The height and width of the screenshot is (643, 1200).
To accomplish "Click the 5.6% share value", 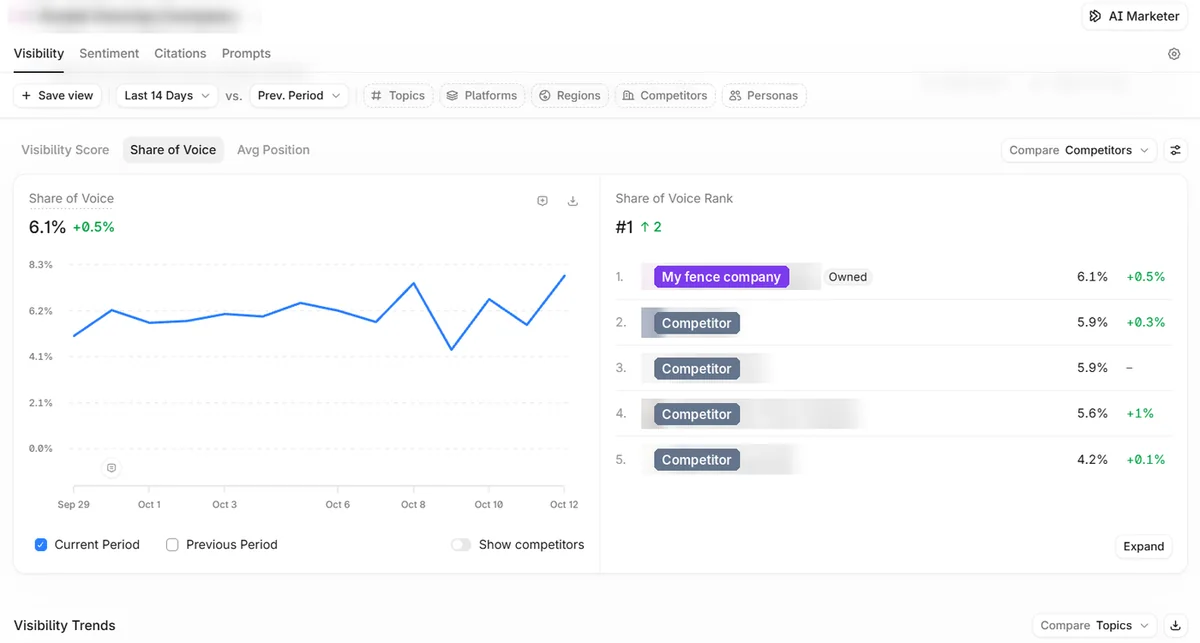I will [x=1092, y=414].
